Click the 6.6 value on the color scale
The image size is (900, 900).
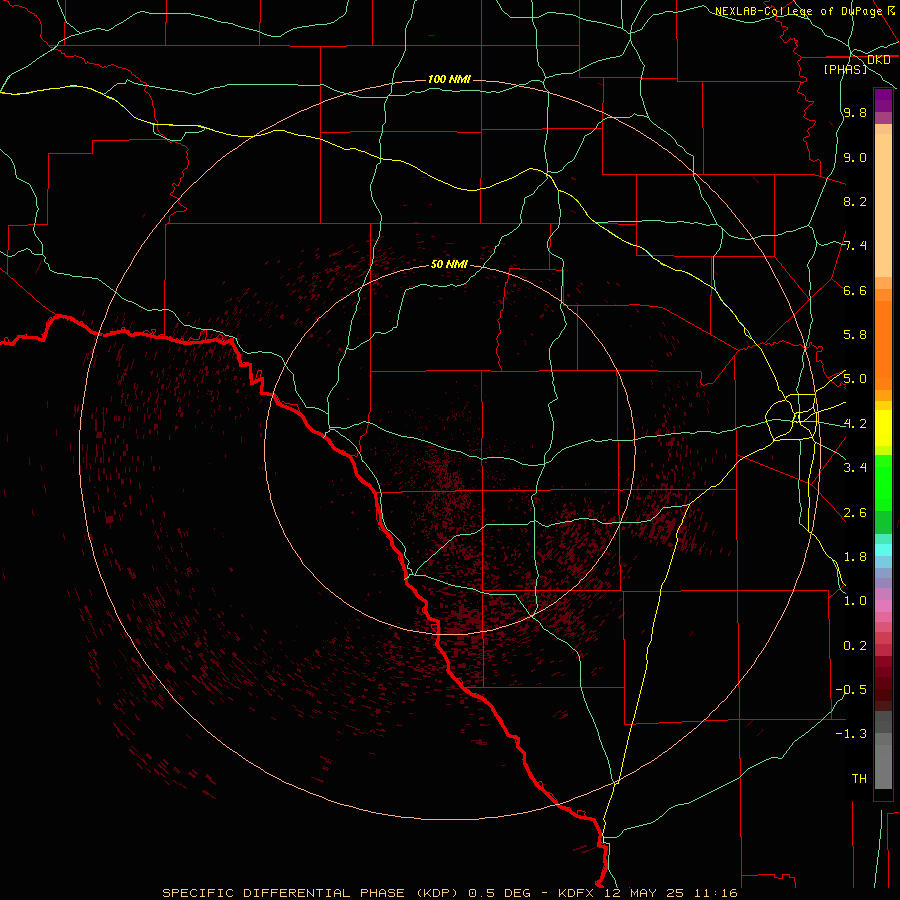pos(855,290)
